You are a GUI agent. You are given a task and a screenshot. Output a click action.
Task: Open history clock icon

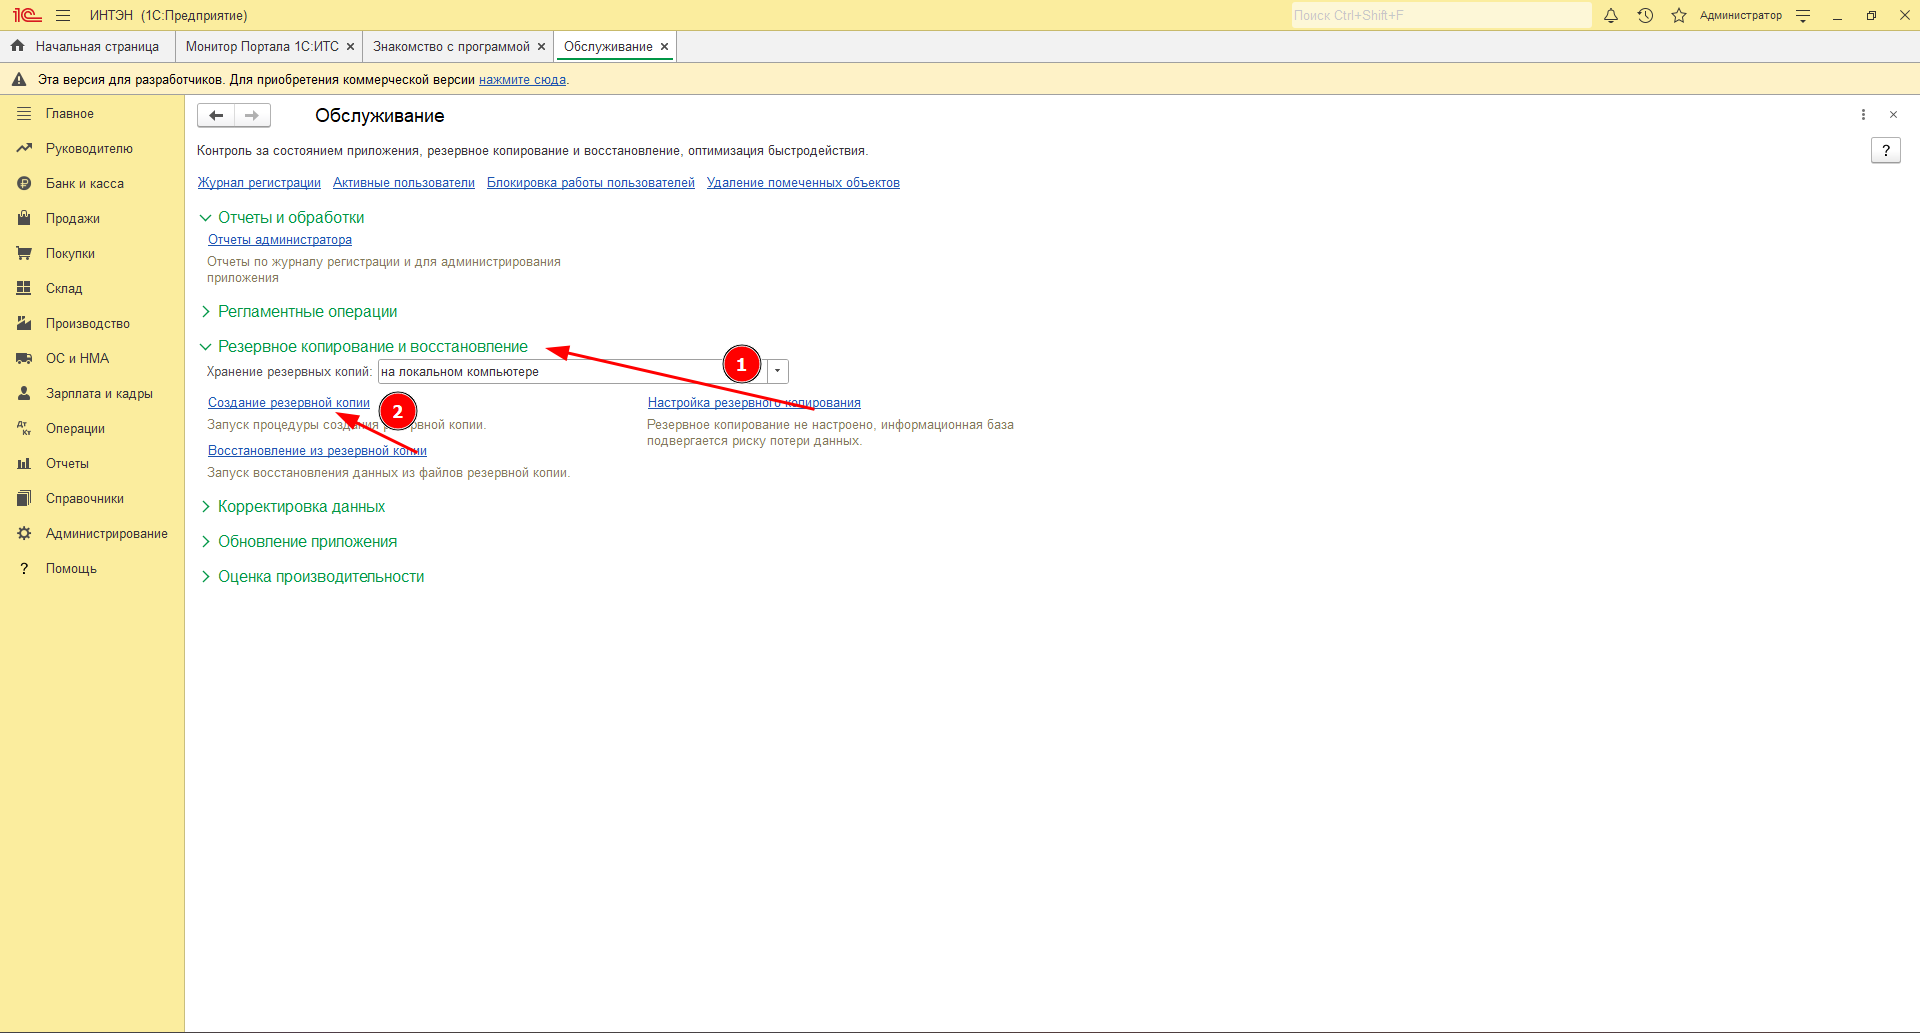point(1645,15)
